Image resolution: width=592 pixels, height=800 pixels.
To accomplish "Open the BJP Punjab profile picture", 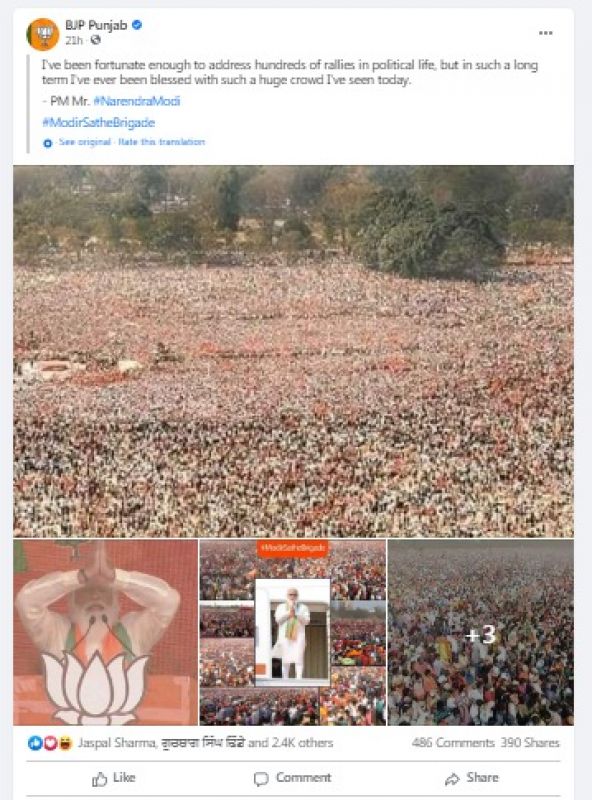I will point(43,34).
